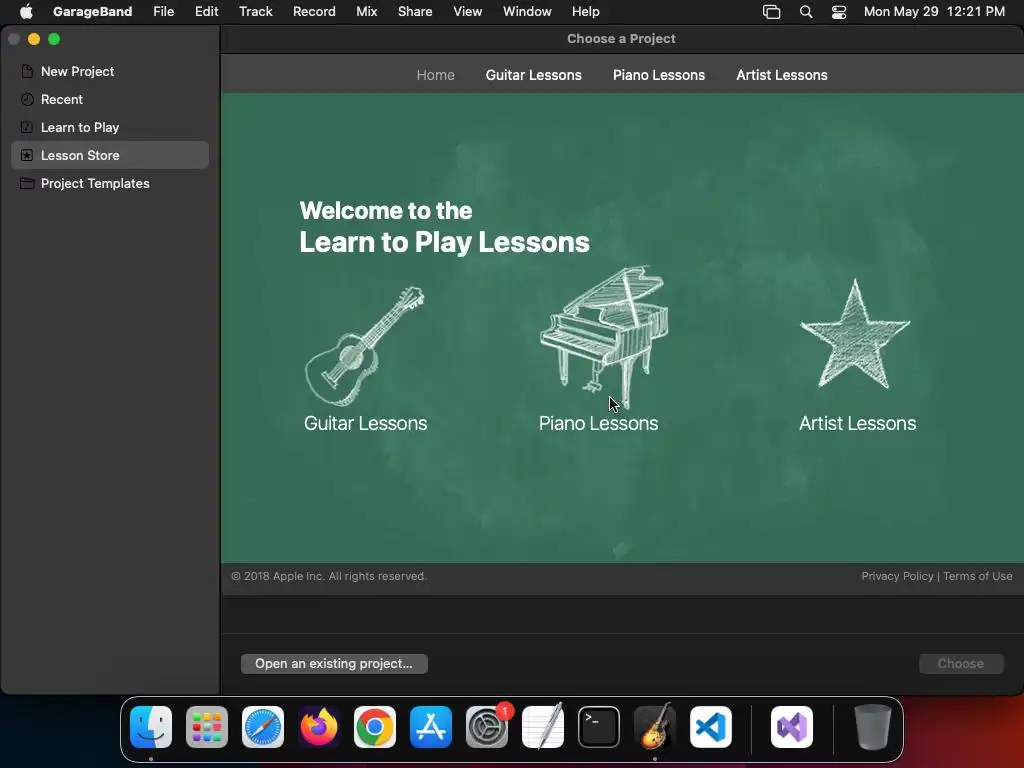The height and width of the screenshot is (768, 1024).
Task: Launch Safari from the dock
Action: pos(263,727)
